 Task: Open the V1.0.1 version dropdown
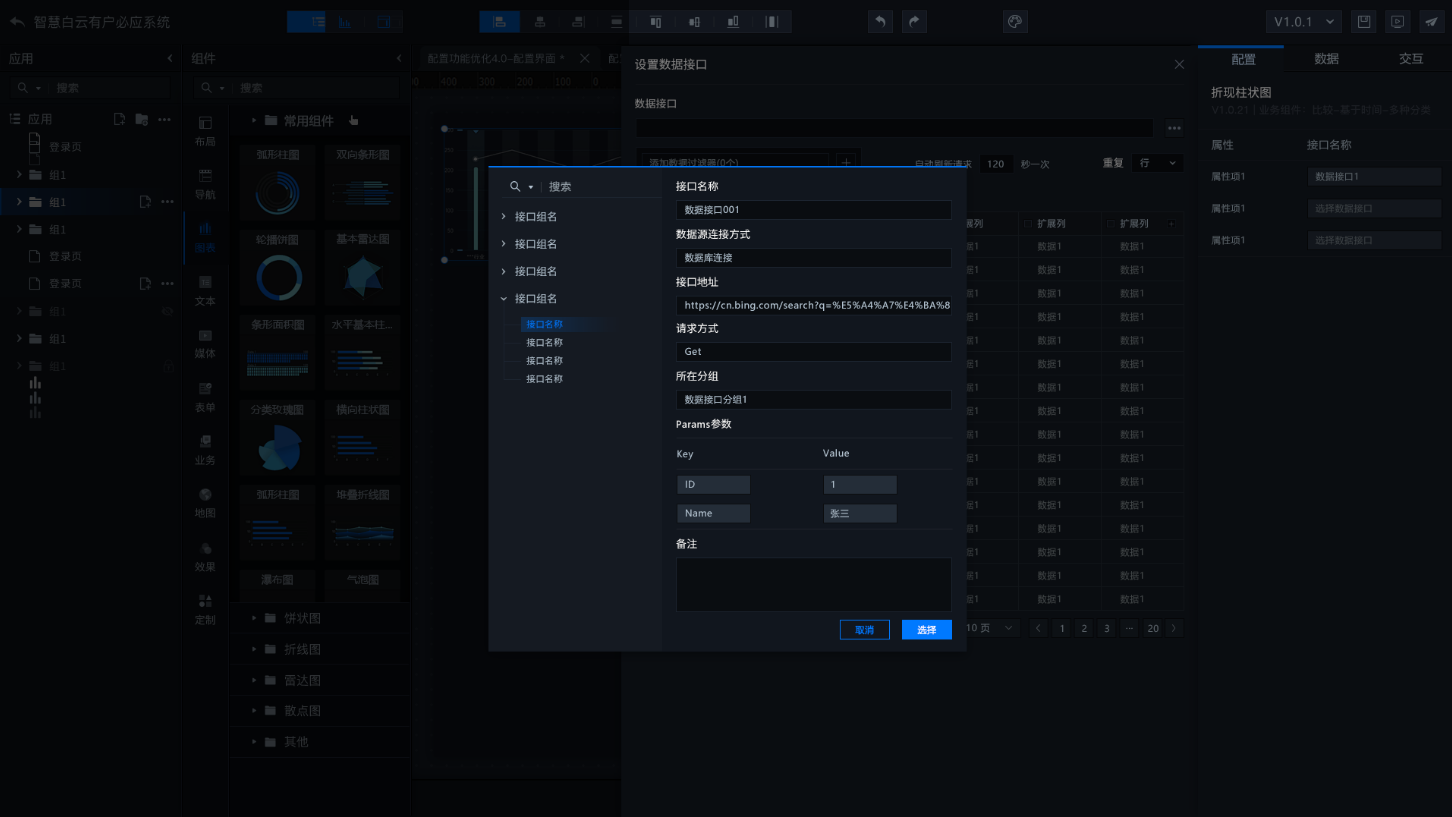[x=1303, y=22]
